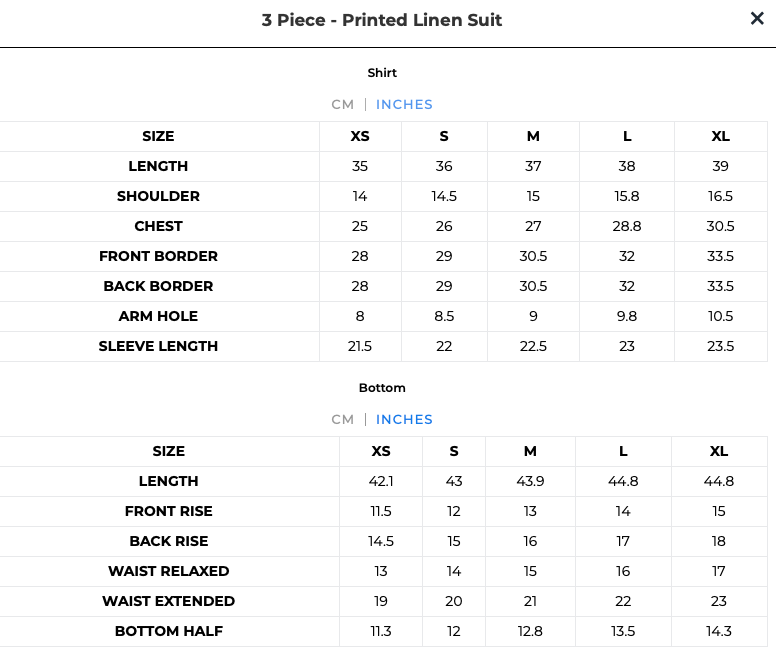Image resolution: width=776 pixels, height=670 pixels.
Task: Click the Bottom section heading
Action: pos(382,387)
